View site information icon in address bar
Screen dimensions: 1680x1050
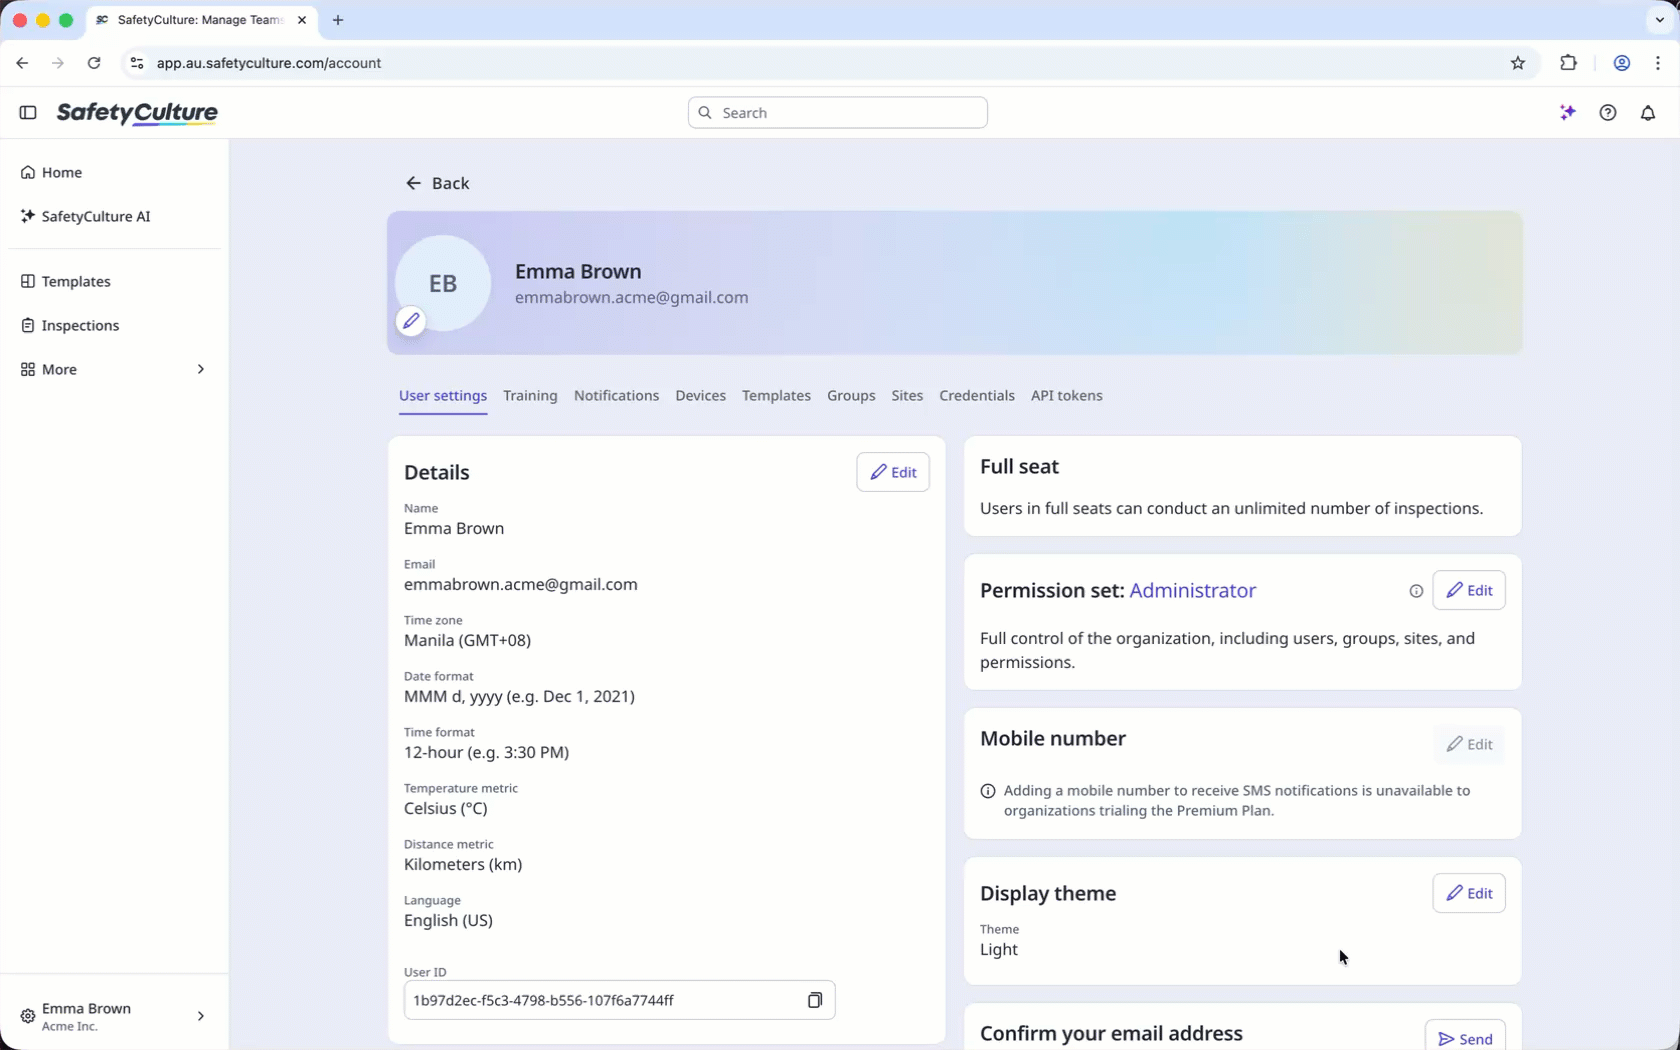point(137,63)
